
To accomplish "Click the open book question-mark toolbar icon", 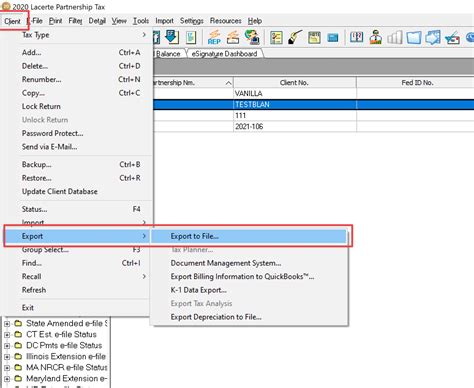I will 357,37.
